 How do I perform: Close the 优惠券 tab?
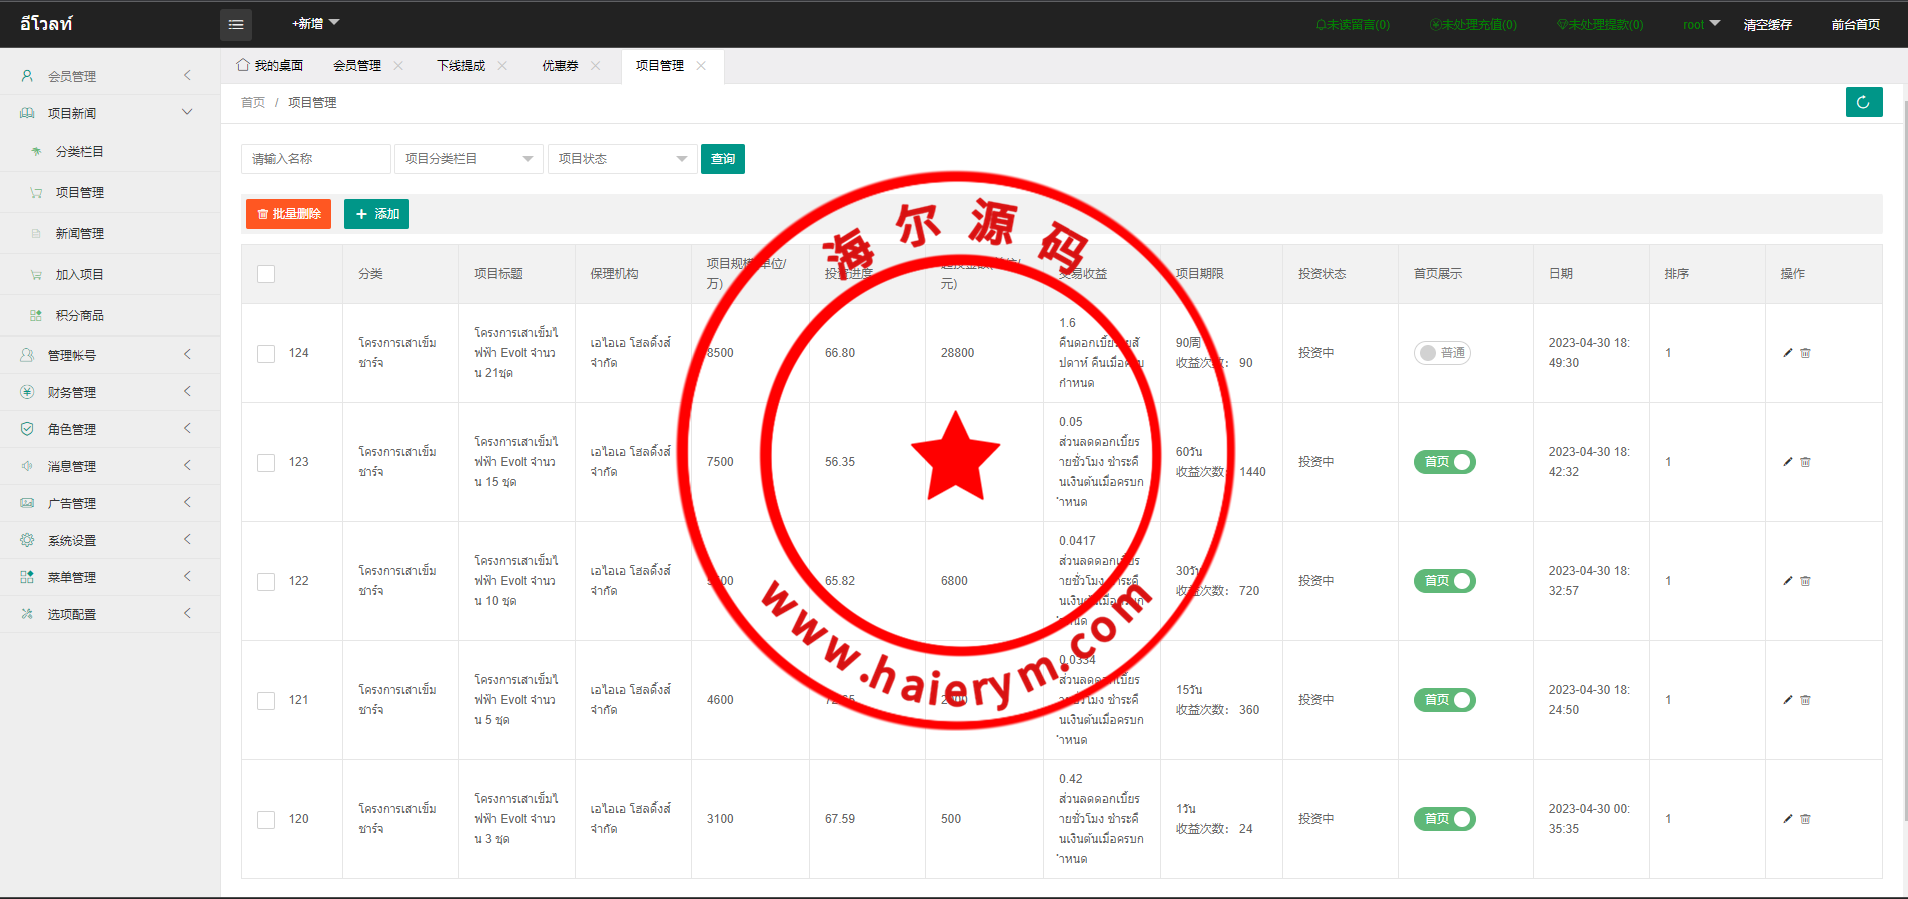[x=596, y=66]
